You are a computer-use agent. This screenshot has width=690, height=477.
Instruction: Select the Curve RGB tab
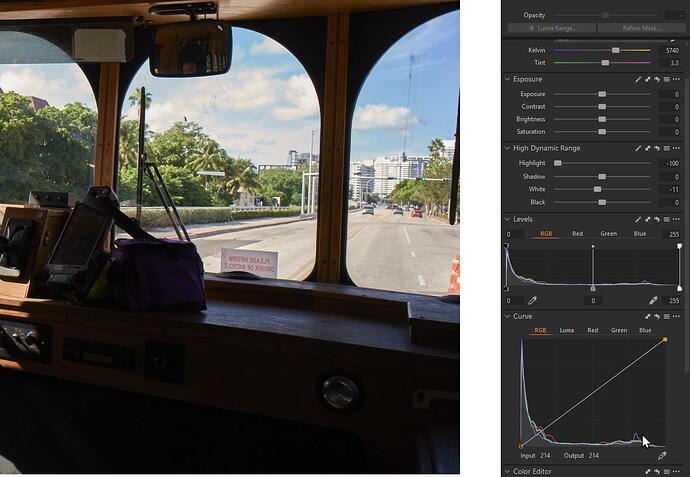[x=540, y=330]
